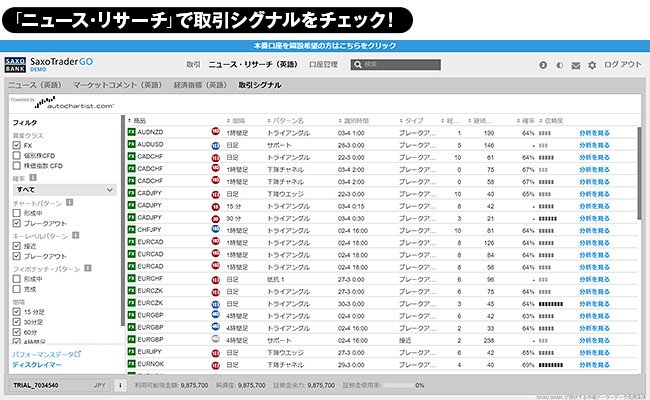
Task: Click the autochartist.com logo
Action: (x=74, y=103)
